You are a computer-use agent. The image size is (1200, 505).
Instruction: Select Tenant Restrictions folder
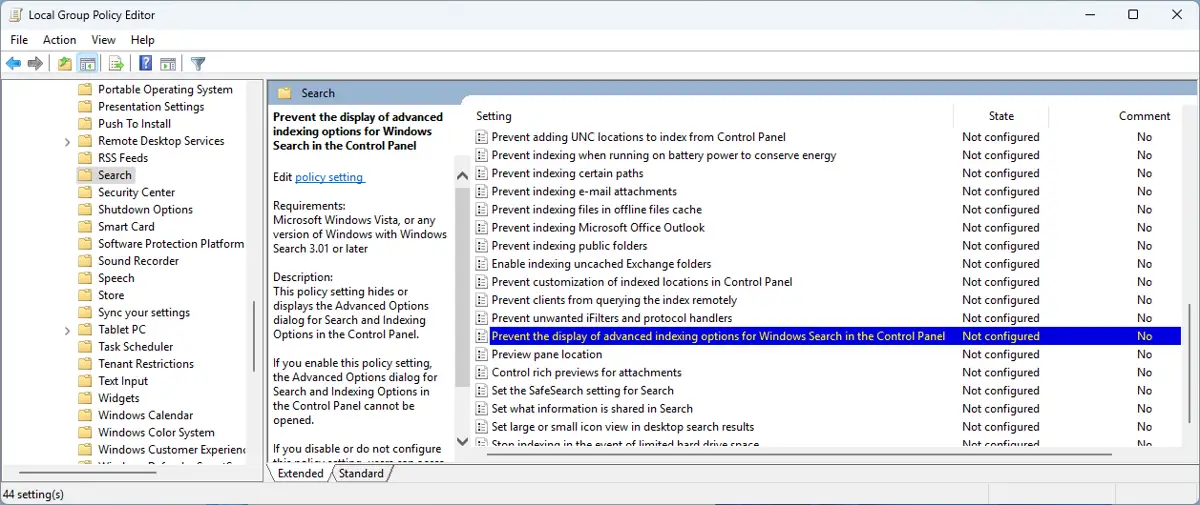[146, 364]
